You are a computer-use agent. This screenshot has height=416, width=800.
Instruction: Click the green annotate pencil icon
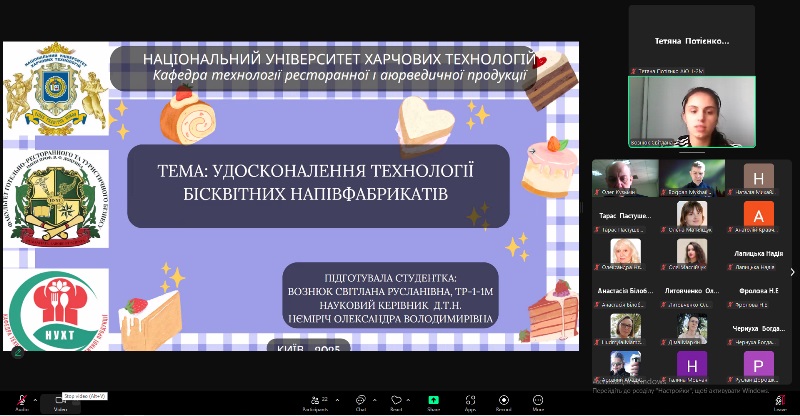[x=18, y=352]
